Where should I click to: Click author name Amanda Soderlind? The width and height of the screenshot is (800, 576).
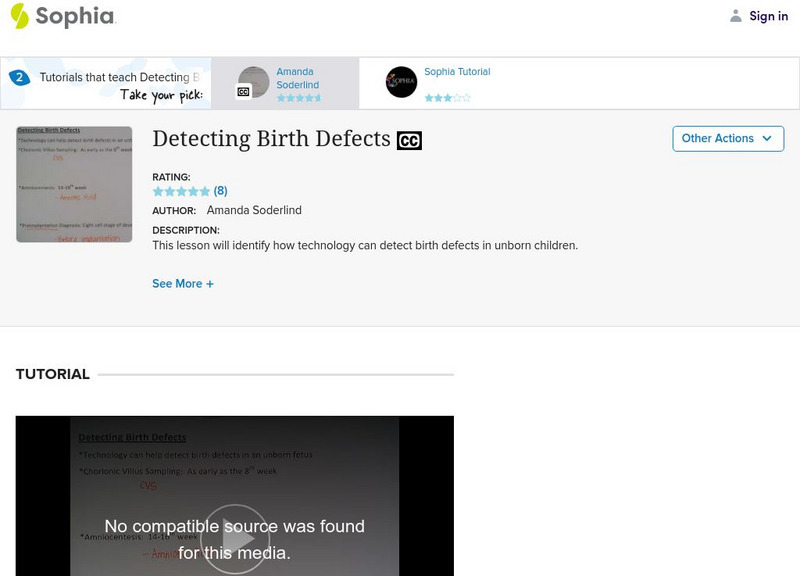[254, 210]
